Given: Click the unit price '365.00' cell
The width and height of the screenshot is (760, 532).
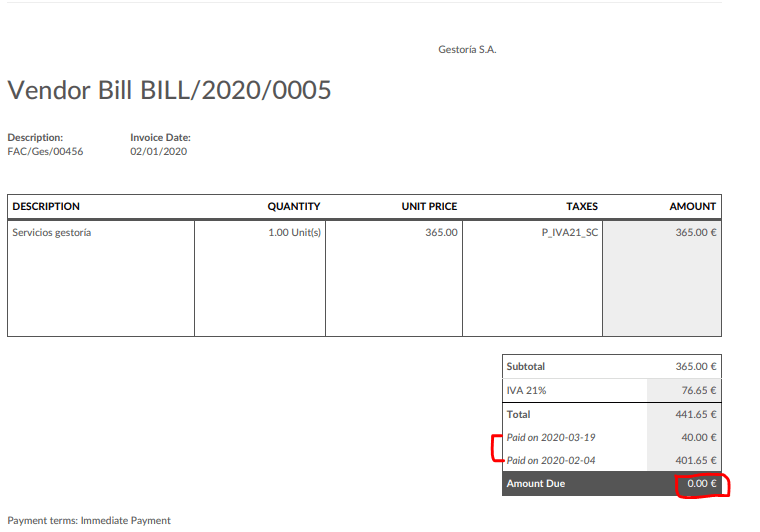Looking at the screenshot, I should (442, 233).
